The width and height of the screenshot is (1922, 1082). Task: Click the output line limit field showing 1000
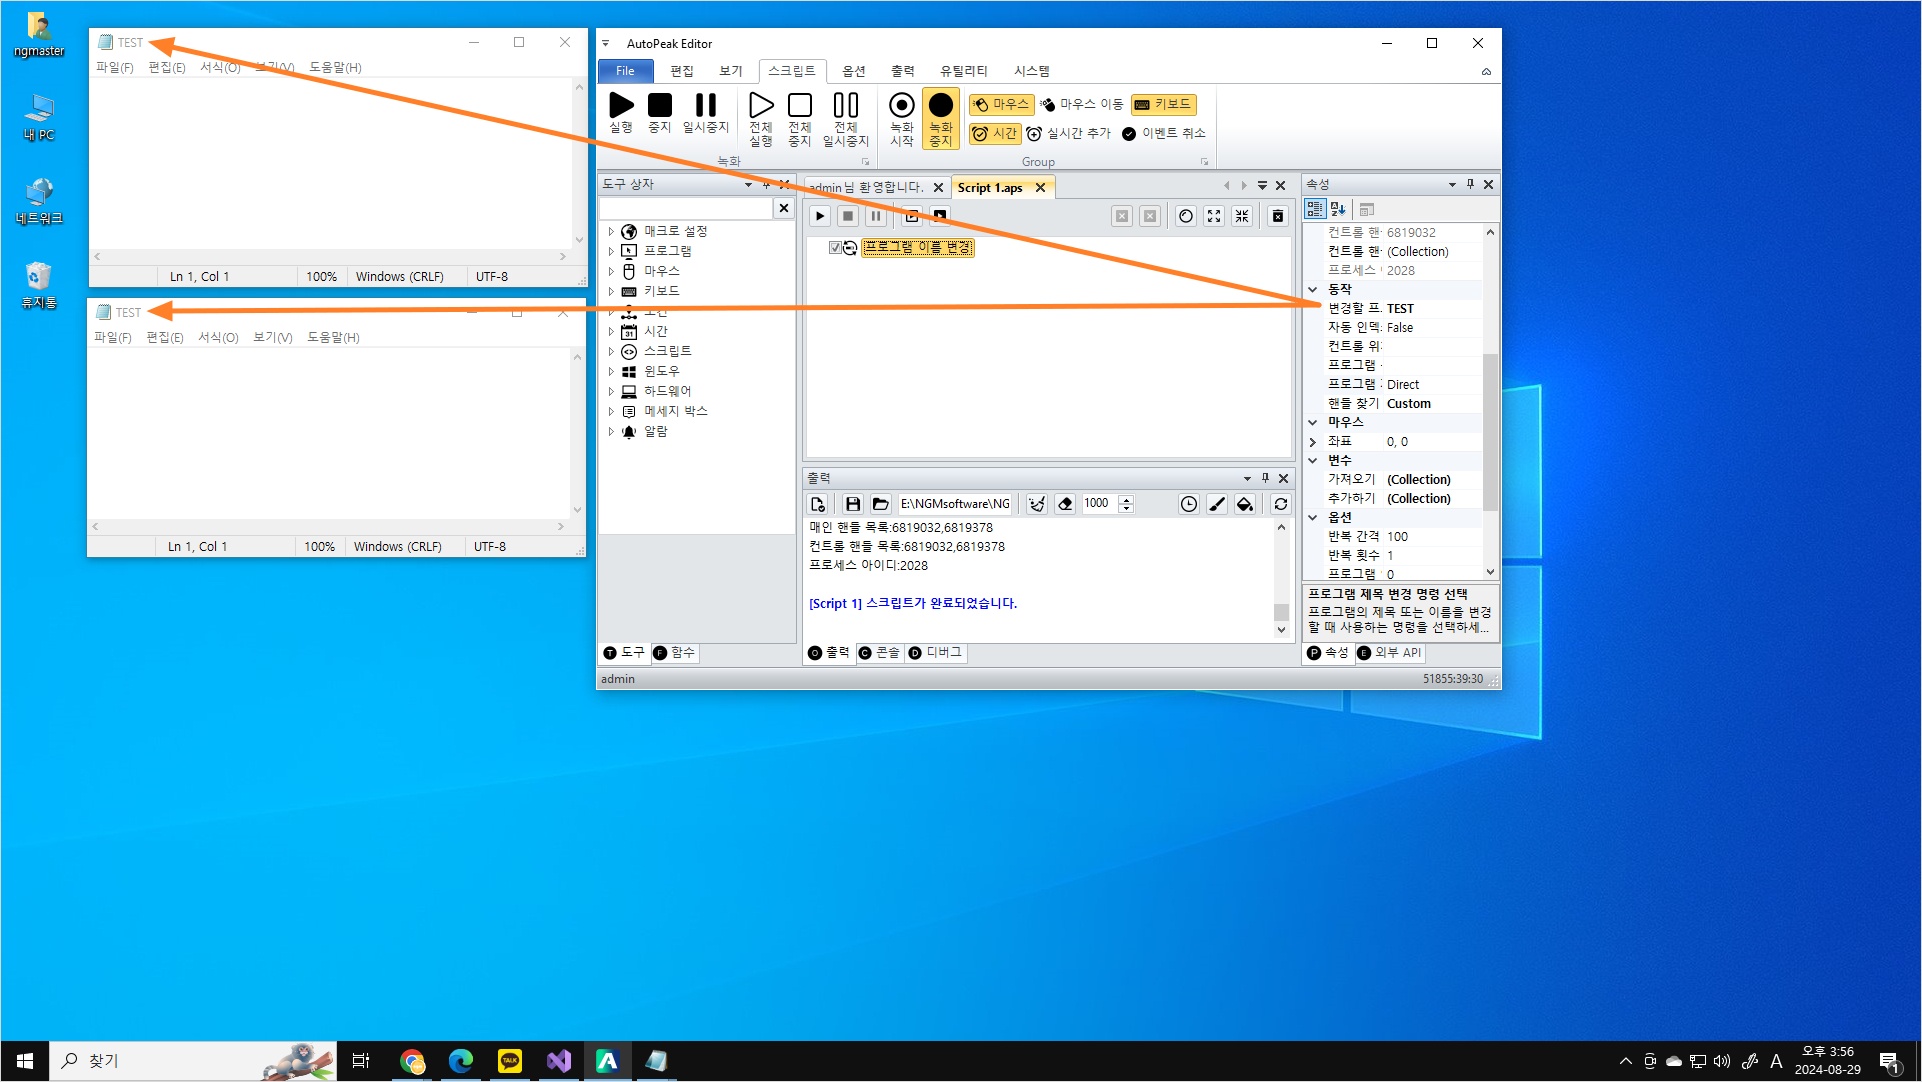tap(1098, 504)
